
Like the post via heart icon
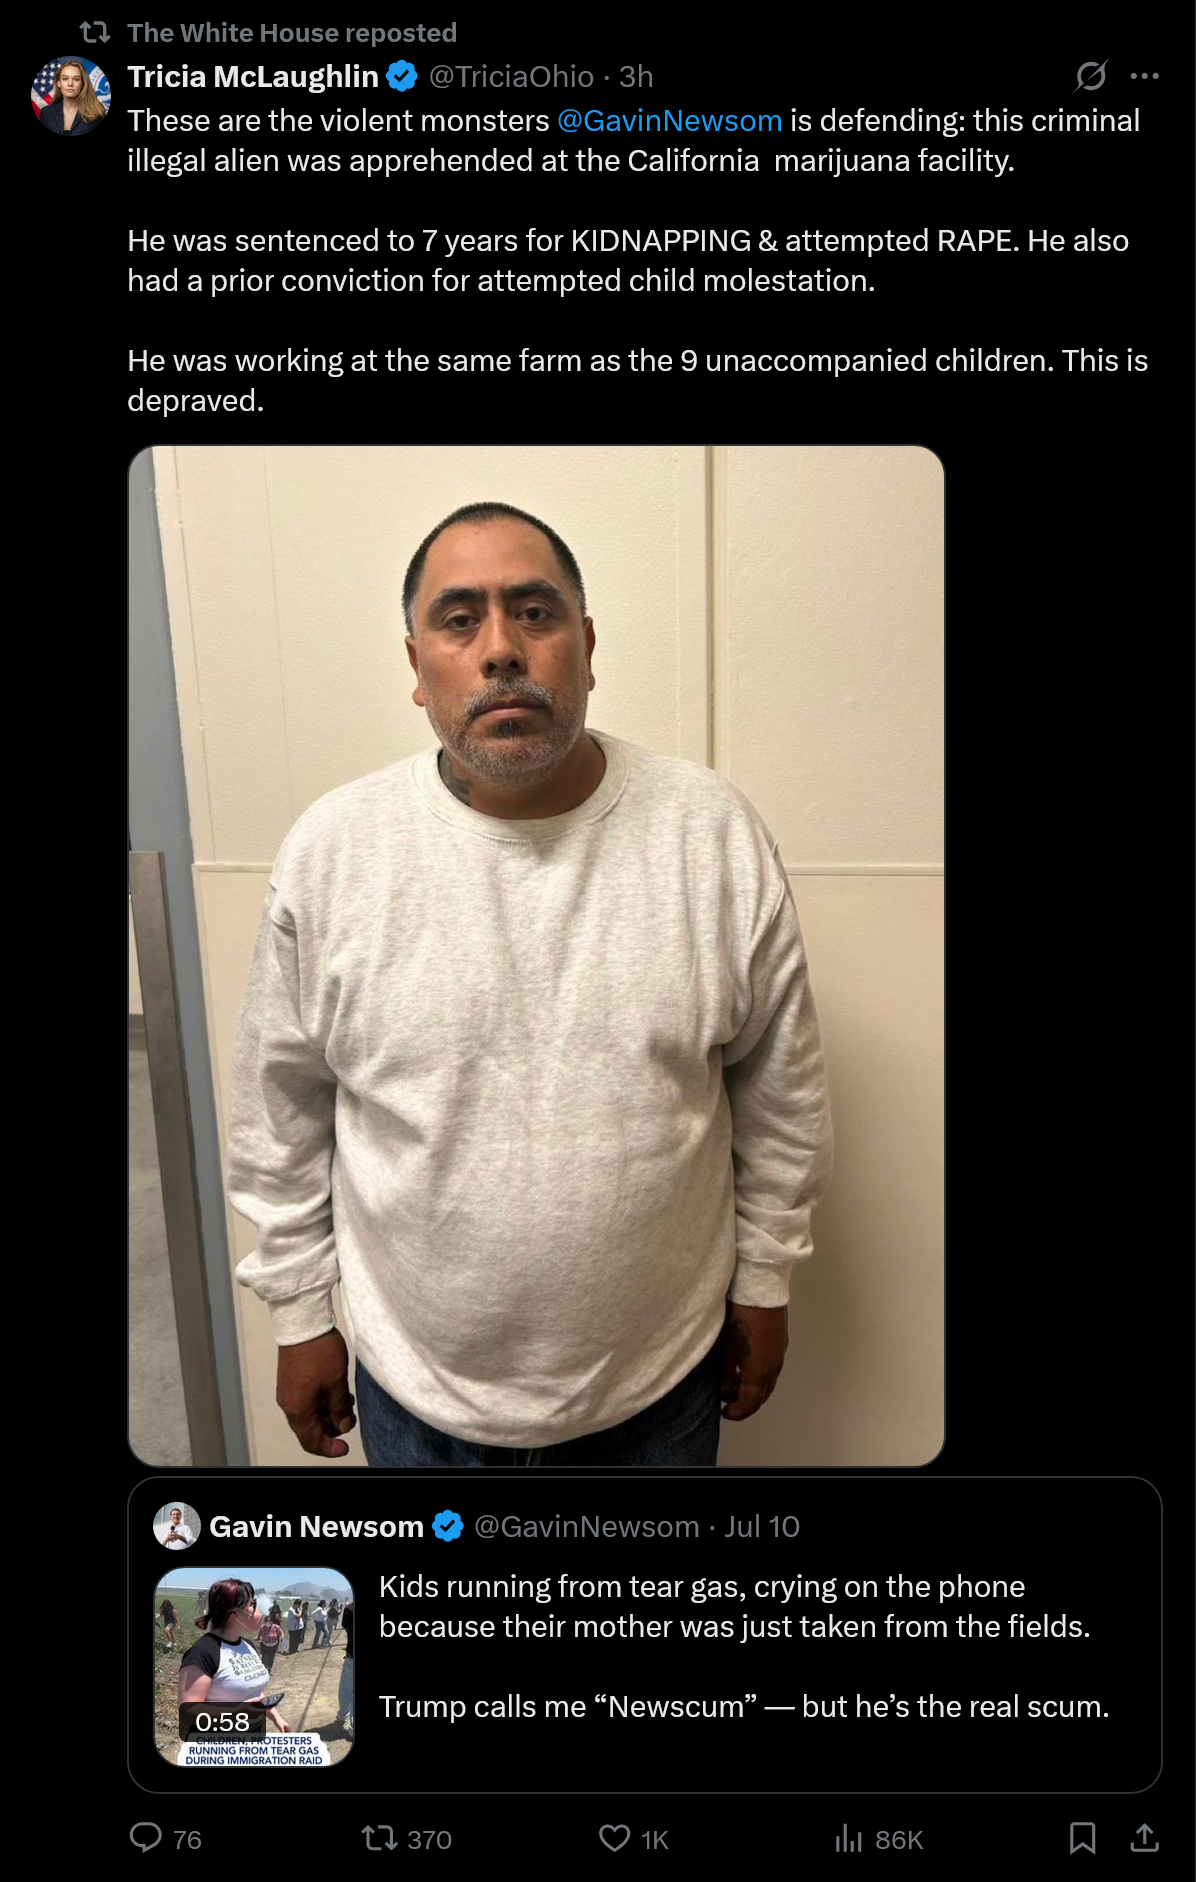pos(614,1837)
